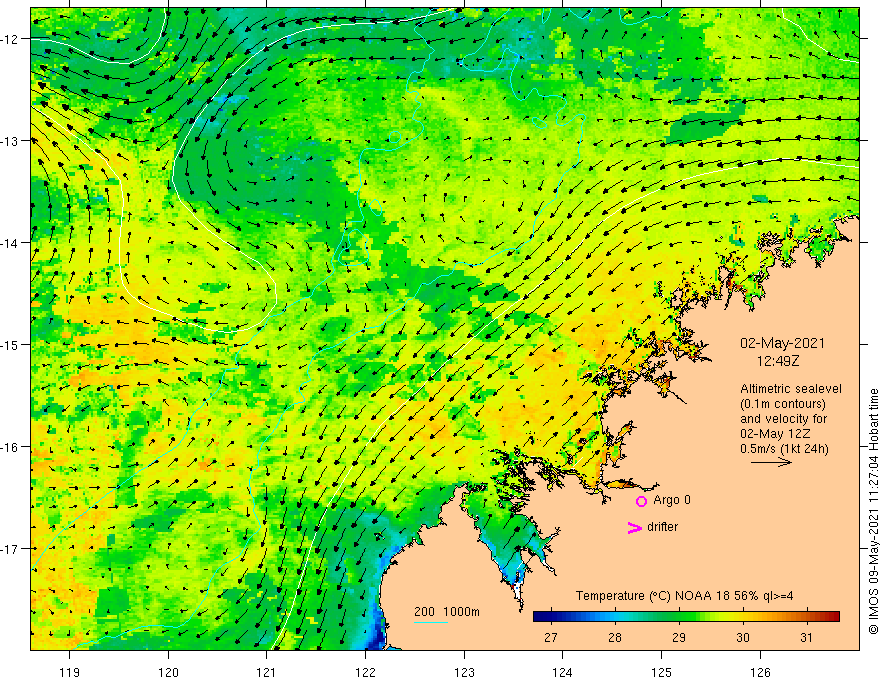This screenshot has height=680, width=880.
Task: Click the colorbar value 27
Action: point(551,637)
